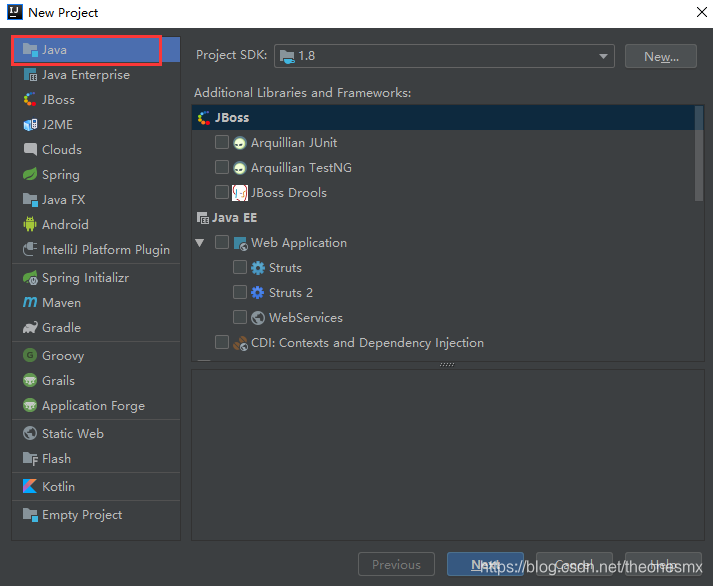Viewport: 713px width, 586px height.
Task: Select Android project type label
Action: (65, 225)
